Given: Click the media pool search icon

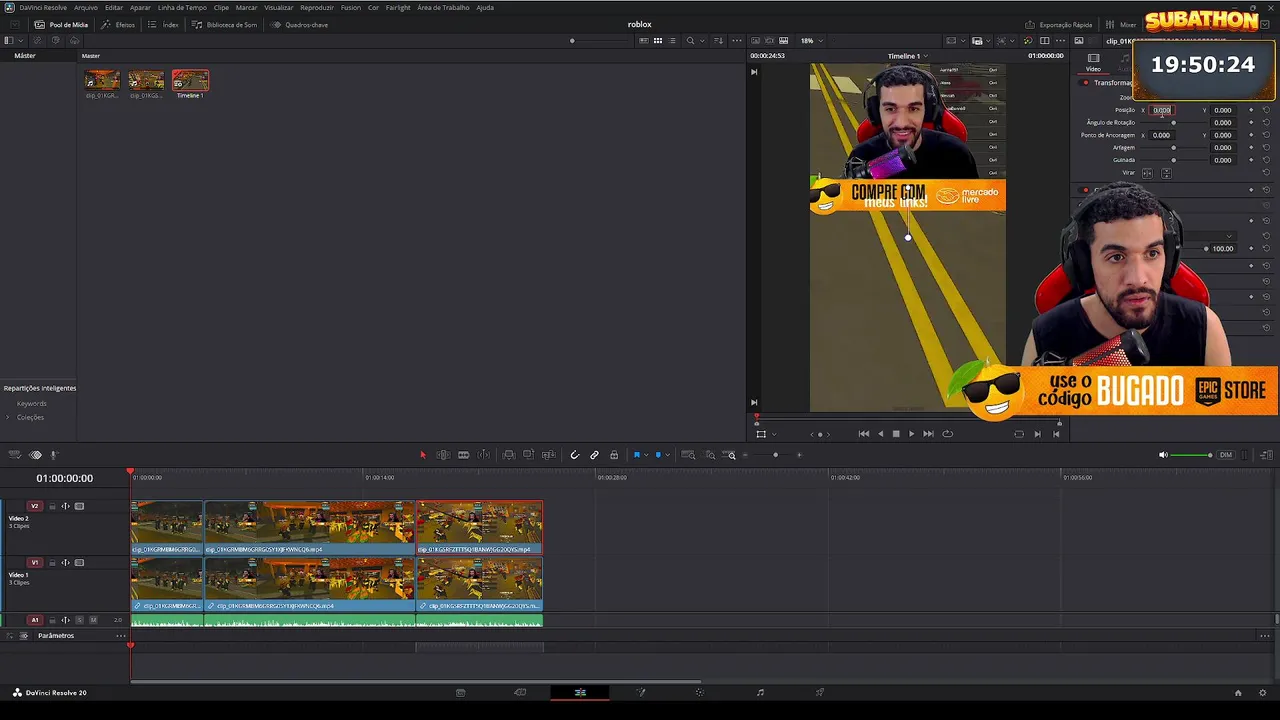Looking at the screenshot, I should tap(690, 41).
